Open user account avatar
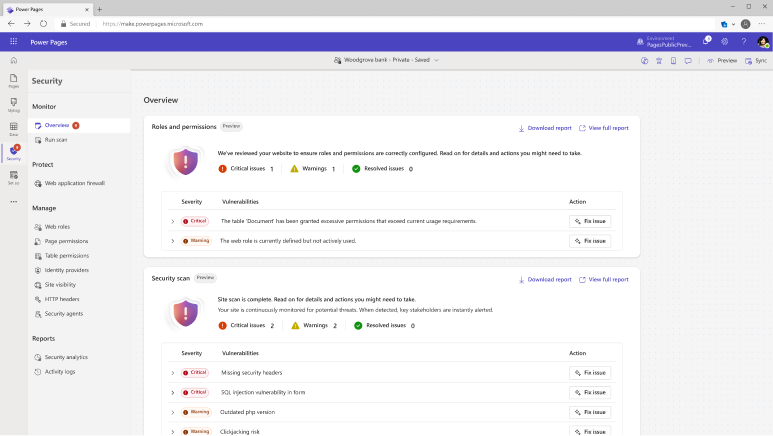Image resolution: width=773 pixels, height=436 pixels. click(763, 42)
